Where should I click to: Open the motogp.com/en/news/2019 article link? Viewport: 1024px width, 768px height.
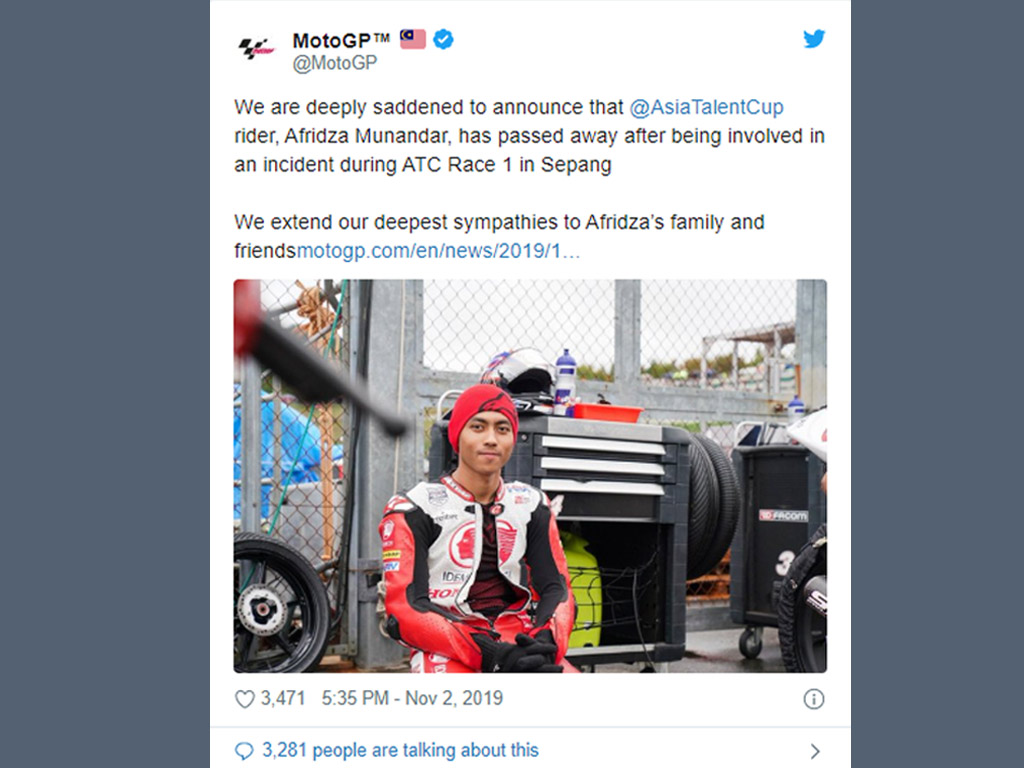[438, 251]
